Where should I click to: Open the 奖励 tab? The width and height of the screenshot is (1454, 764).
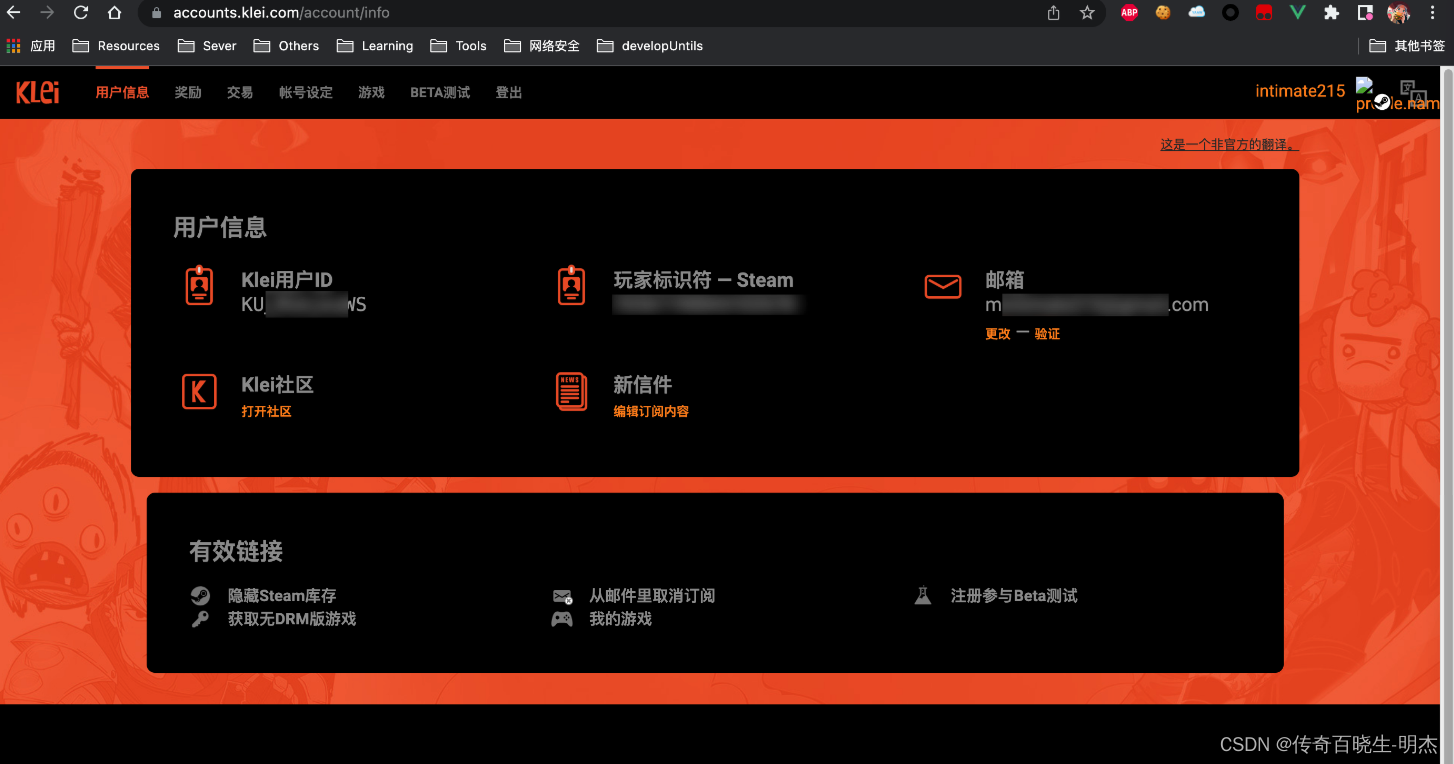click(x=188, y=92)
